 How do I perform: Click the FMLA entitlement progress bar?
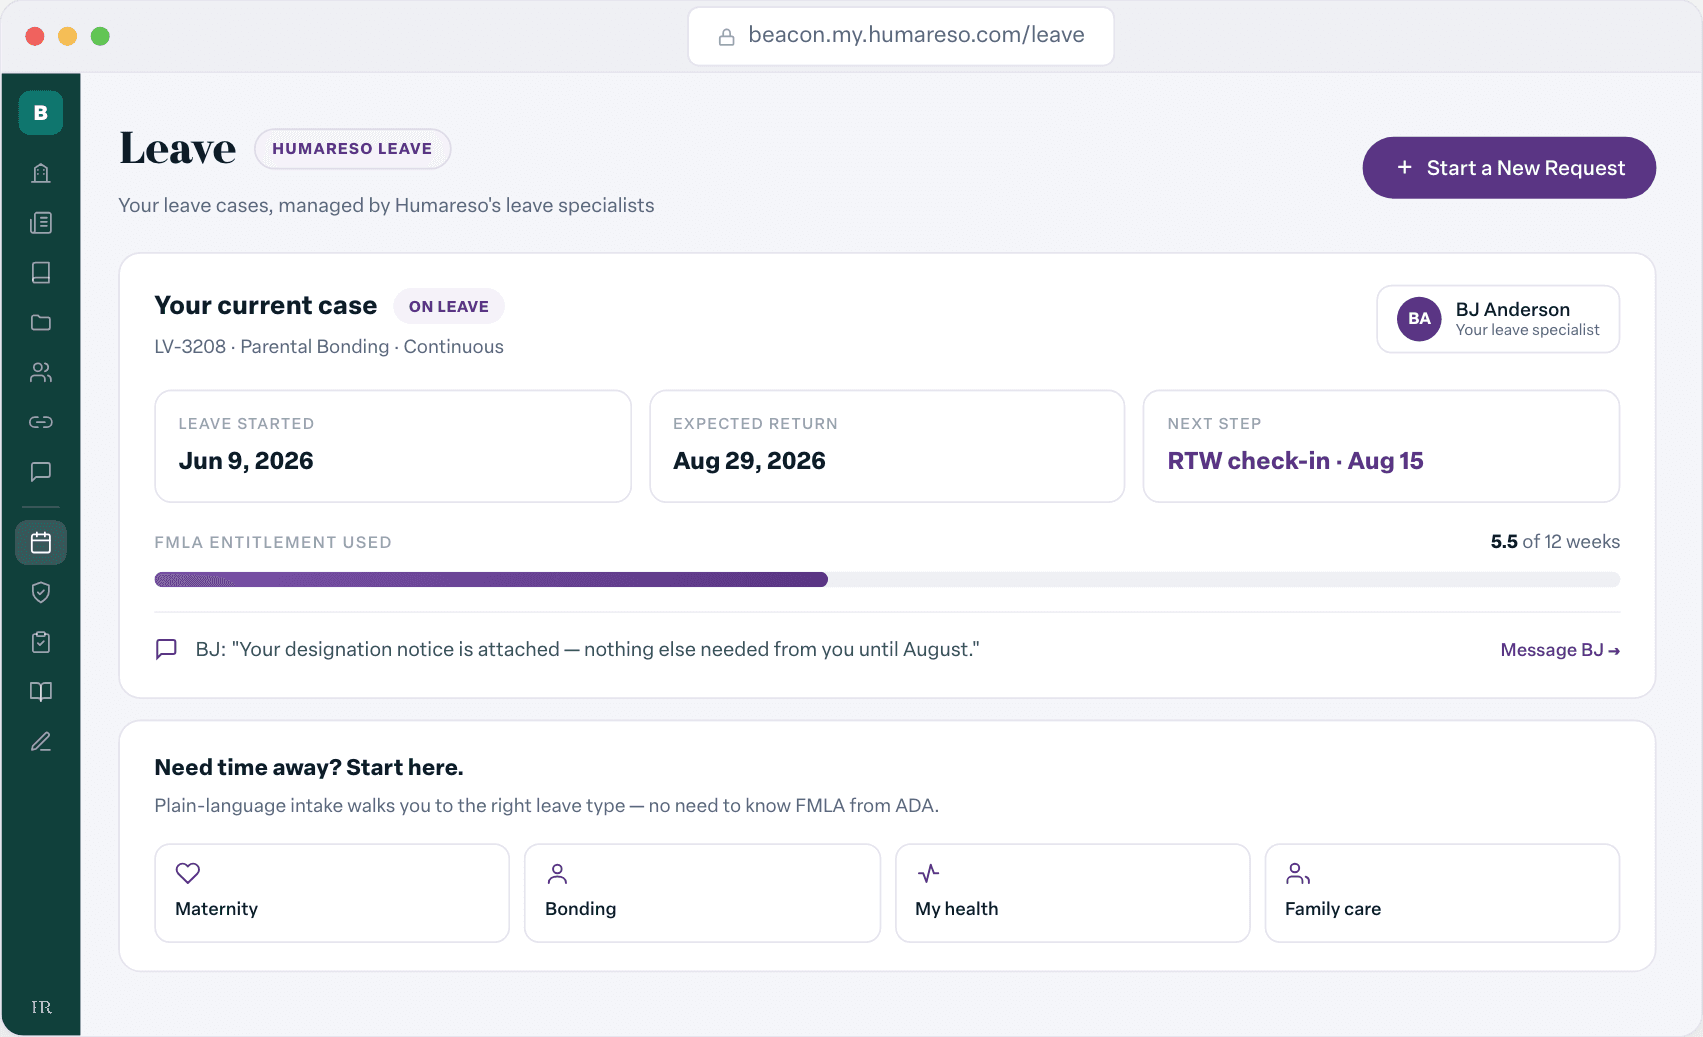click(x=887, y=580)
